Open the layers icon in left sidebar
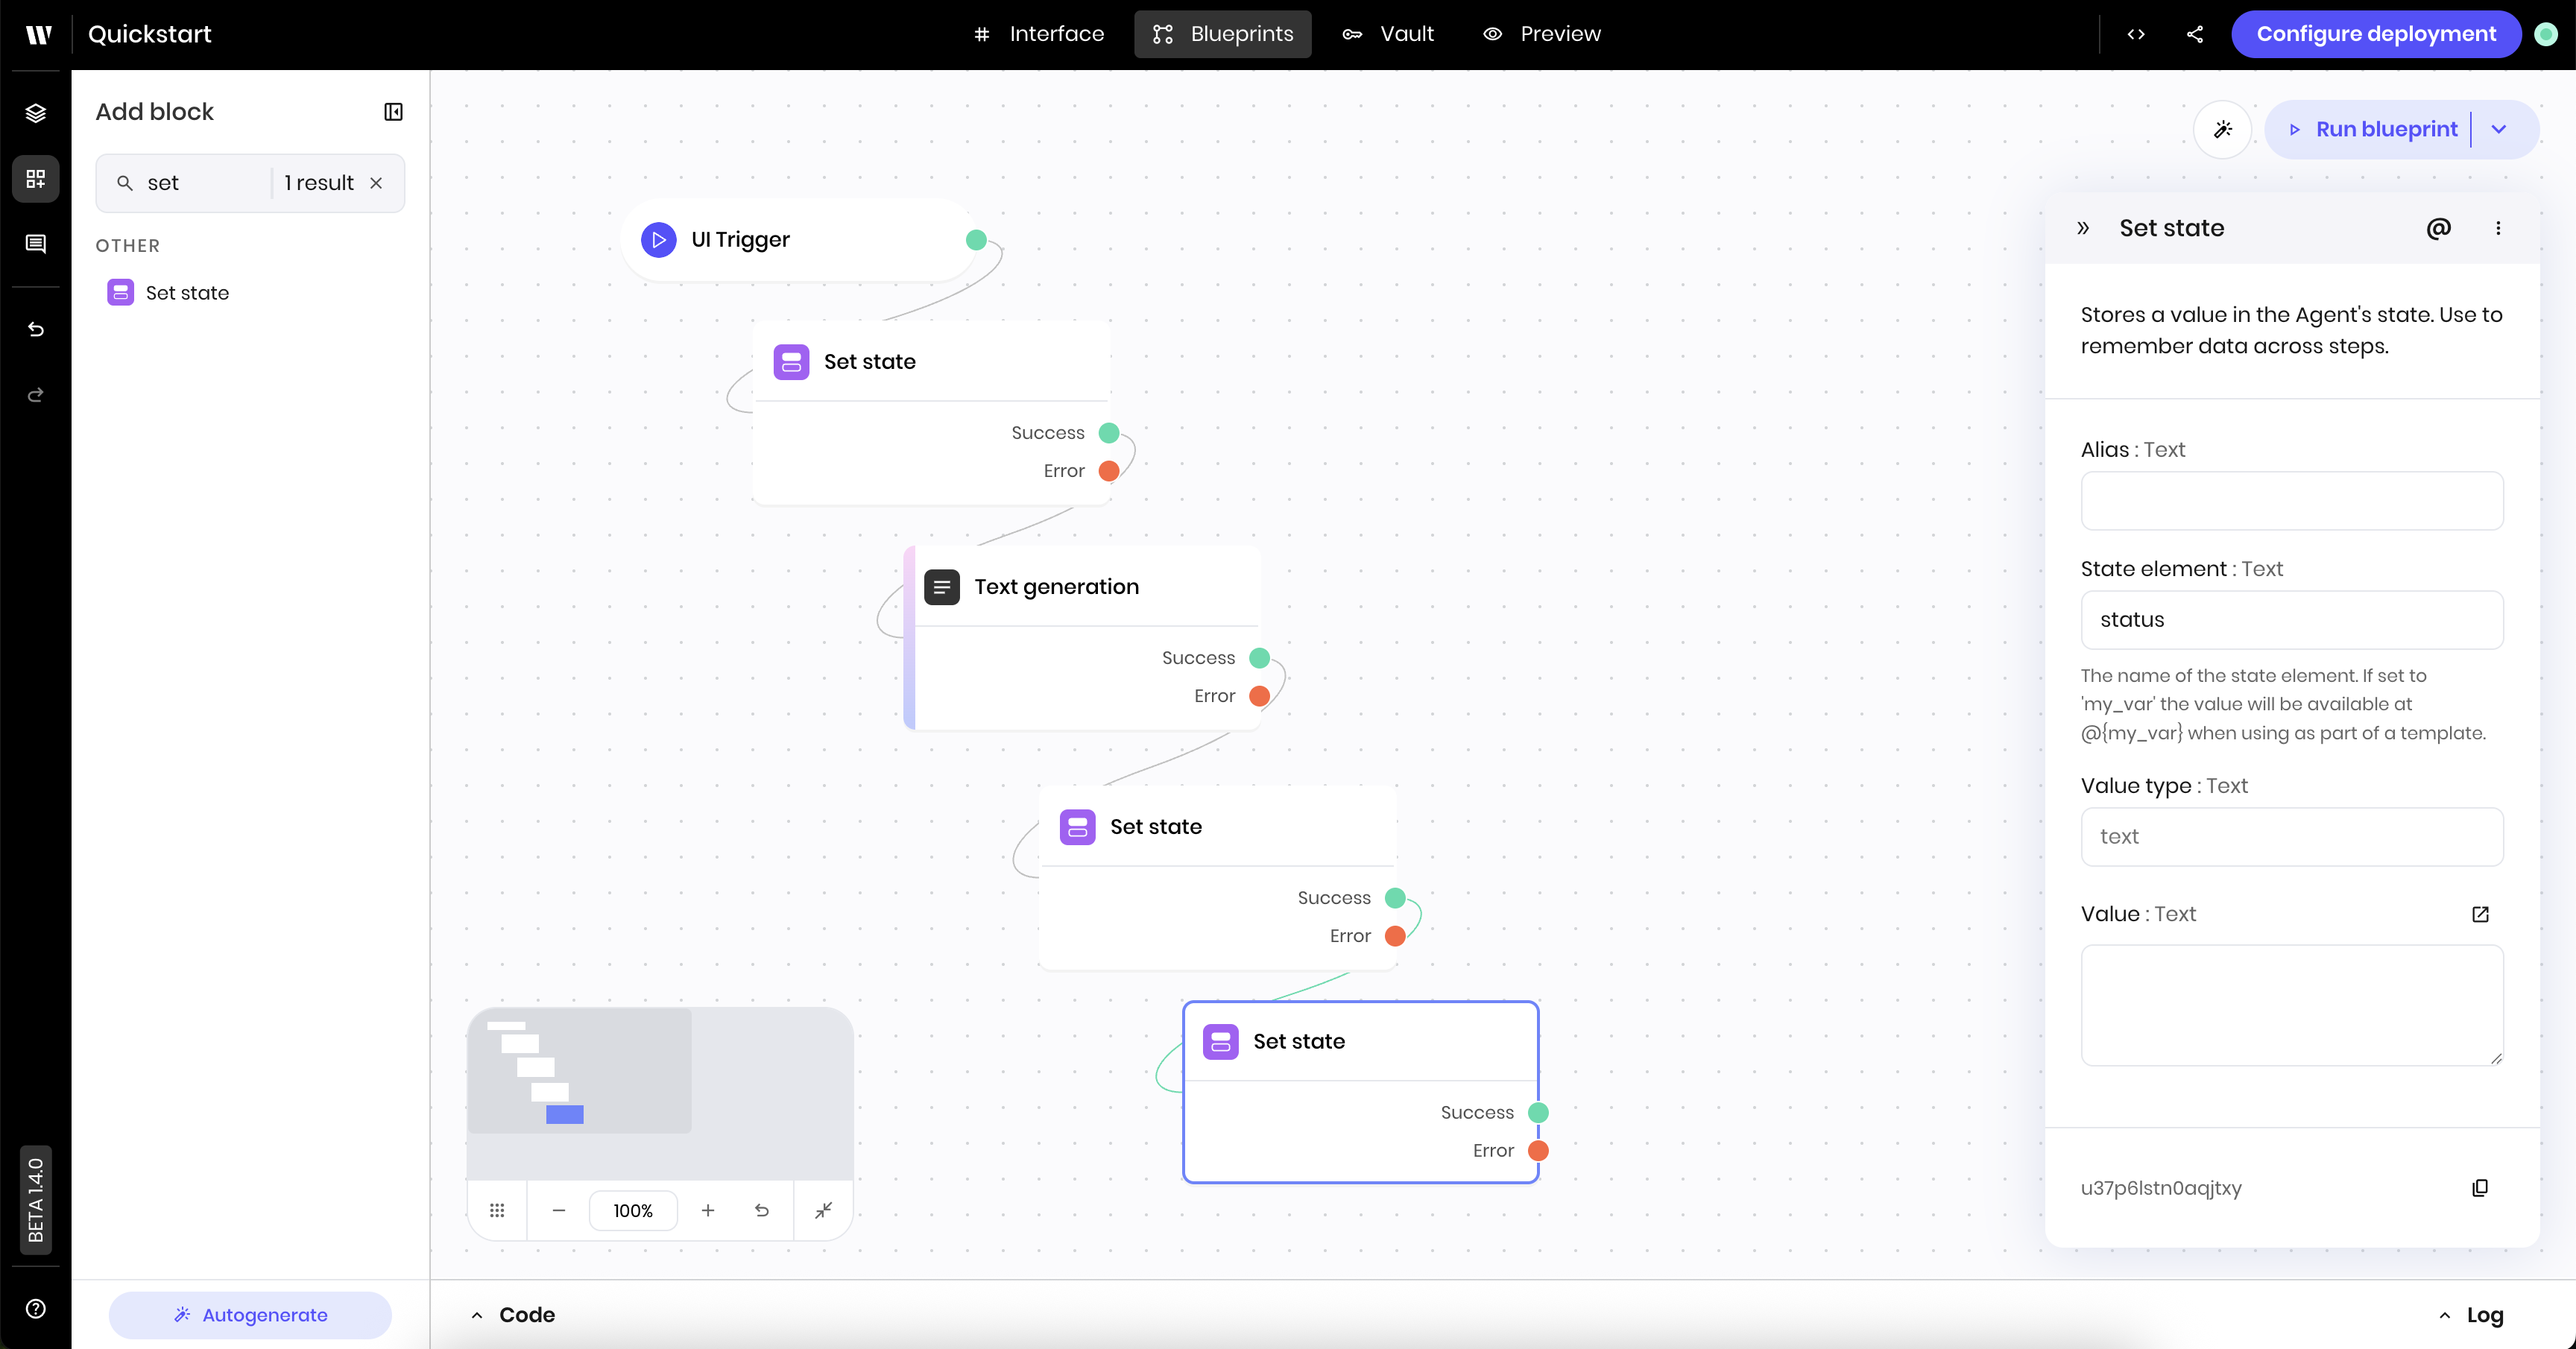 point(36,113)
